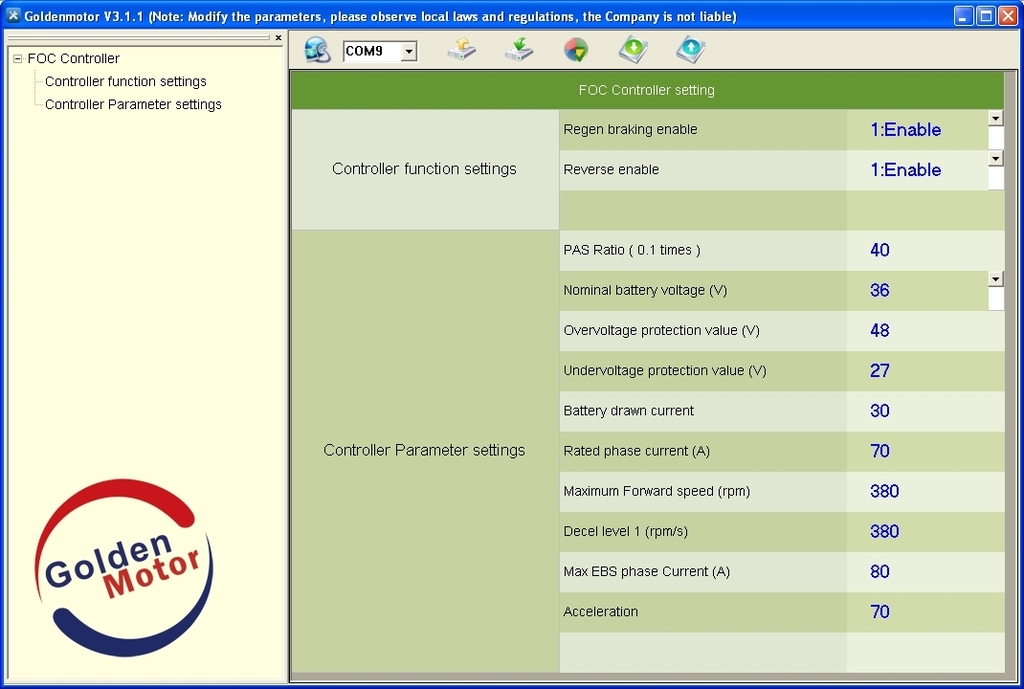1024x689 pixels.
Task: Click the green download arrow book icon
Action: tap(633, 50)
